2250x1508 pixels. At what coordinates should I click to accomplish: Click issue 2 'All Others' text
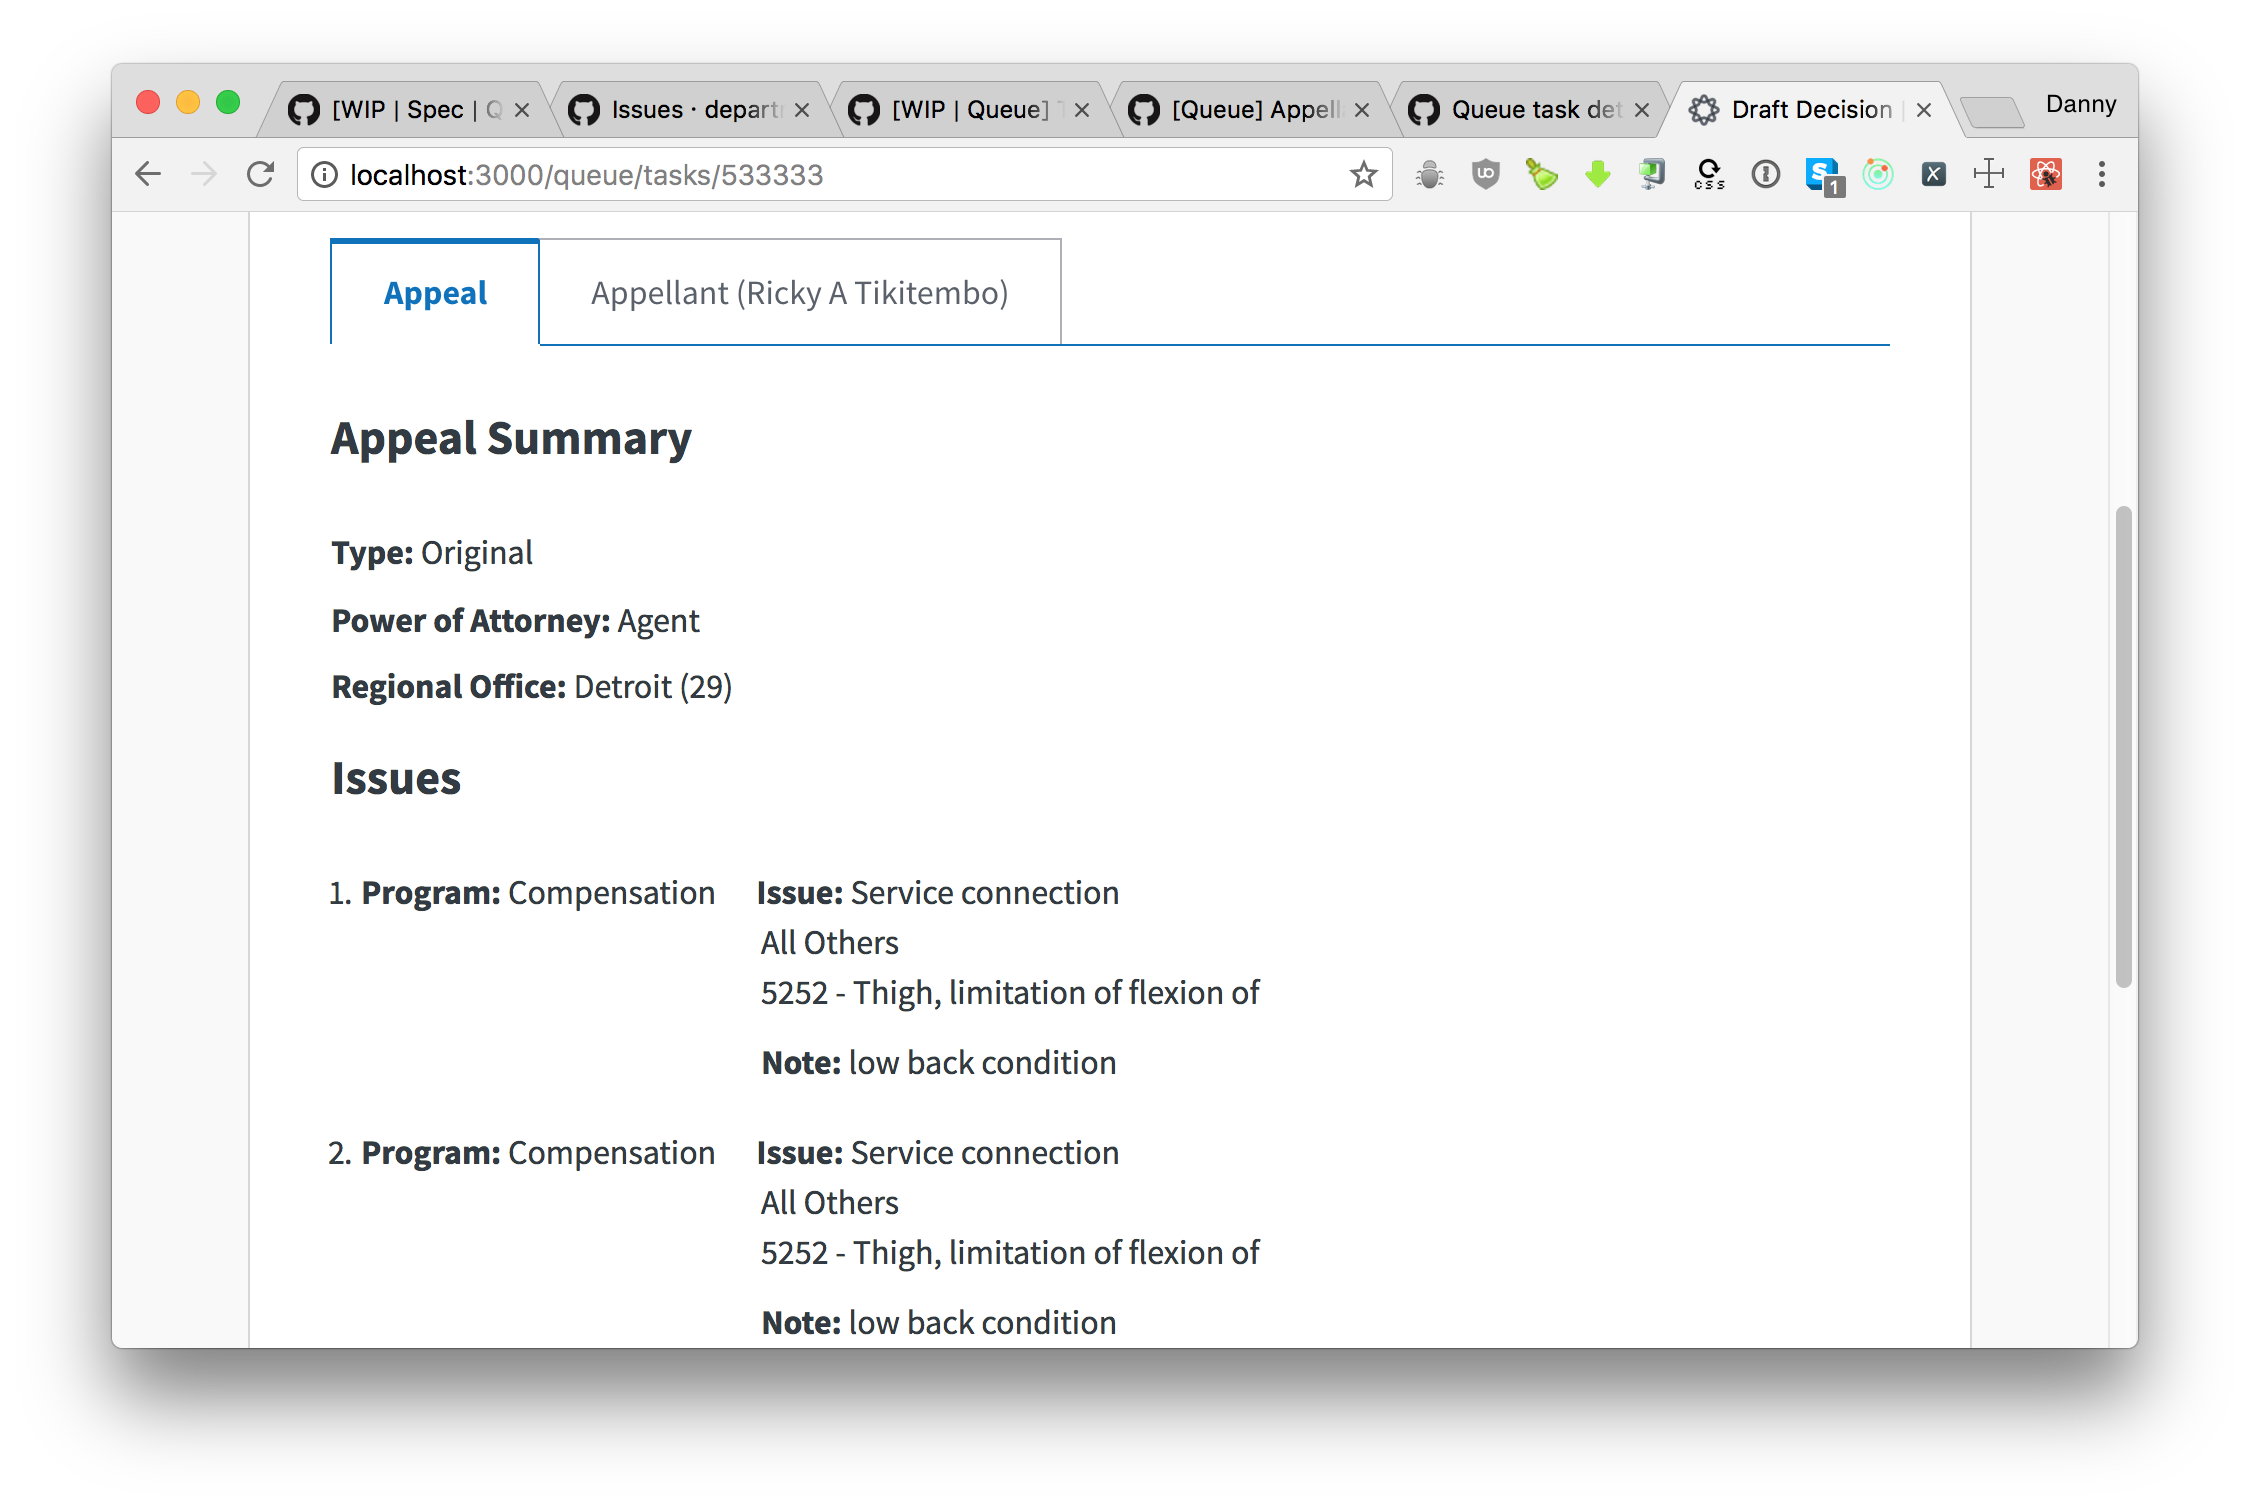(x=830, y=1203)
